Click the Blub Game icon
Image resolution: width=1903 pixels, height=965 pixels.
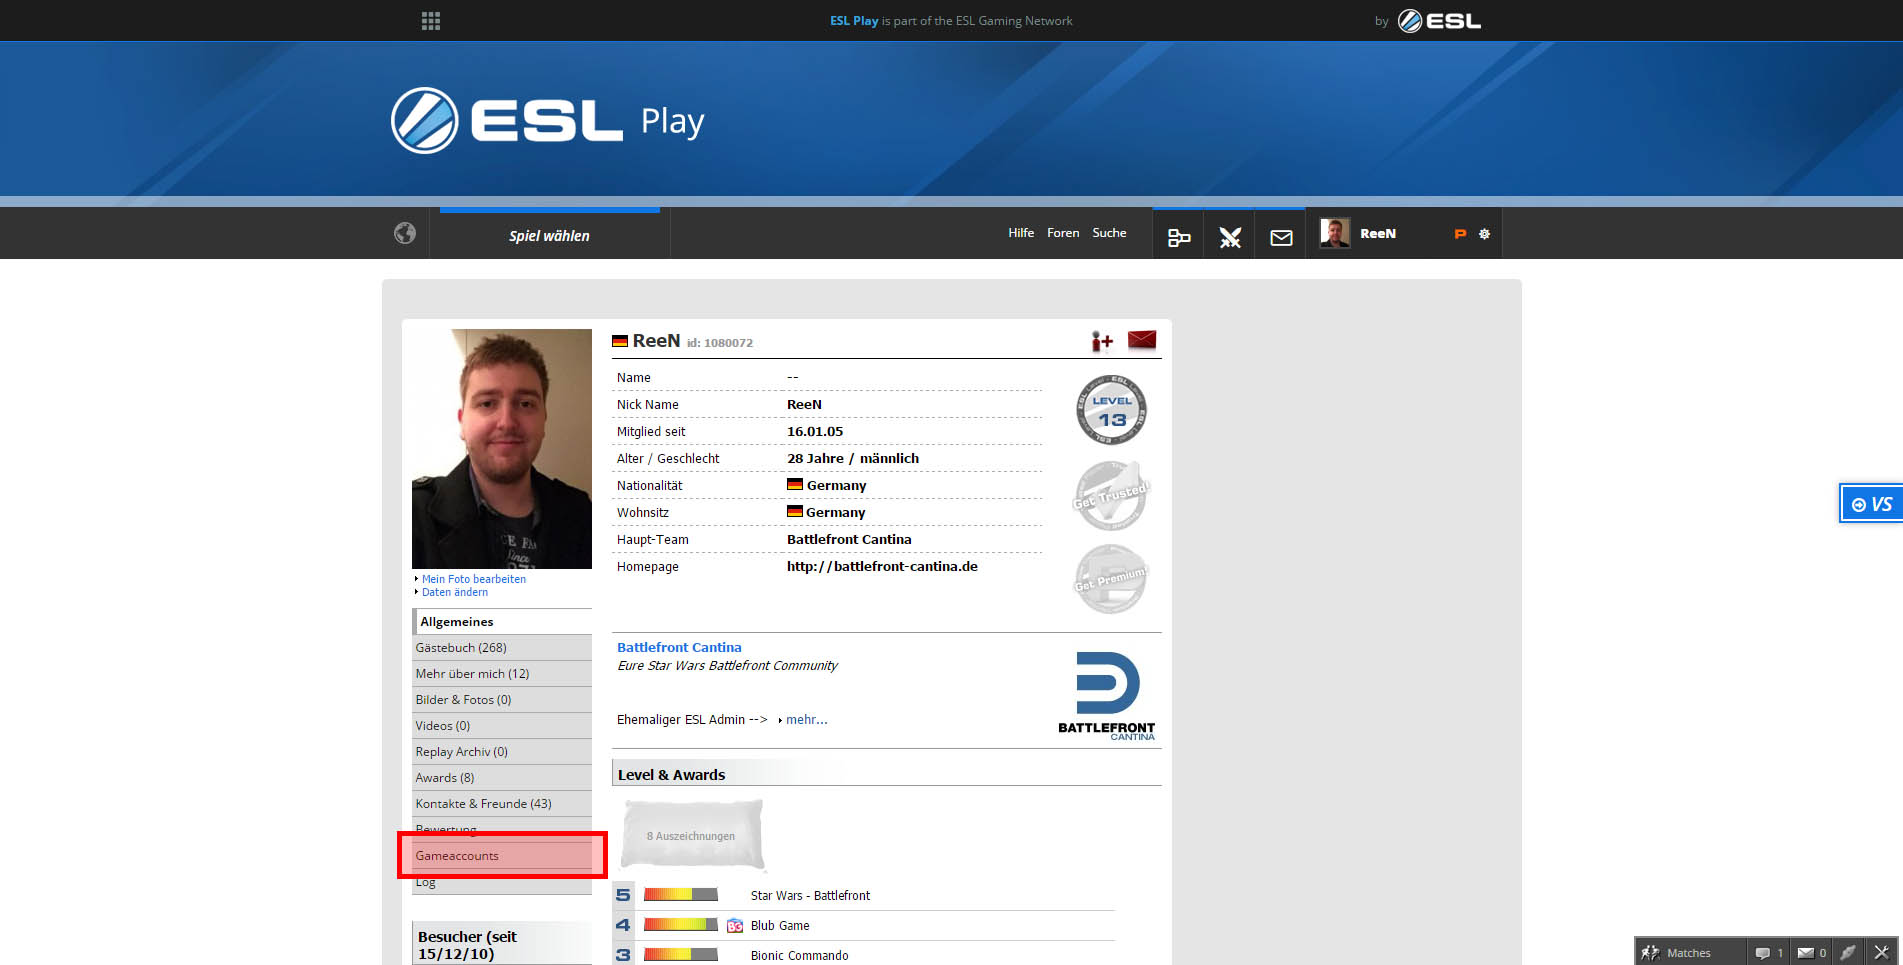point(735,926)
